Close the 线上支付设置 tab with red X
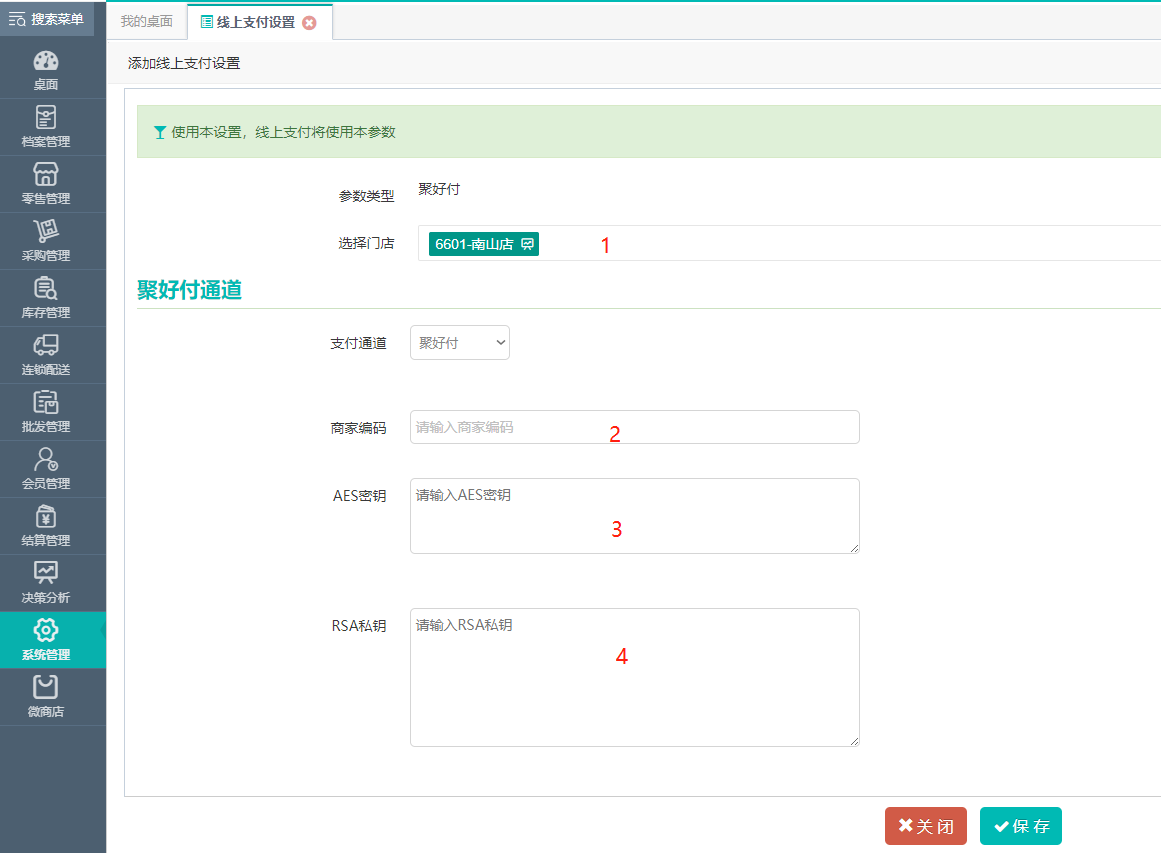The width and height of the screenshot is (1161, 853). pos(310,23)
